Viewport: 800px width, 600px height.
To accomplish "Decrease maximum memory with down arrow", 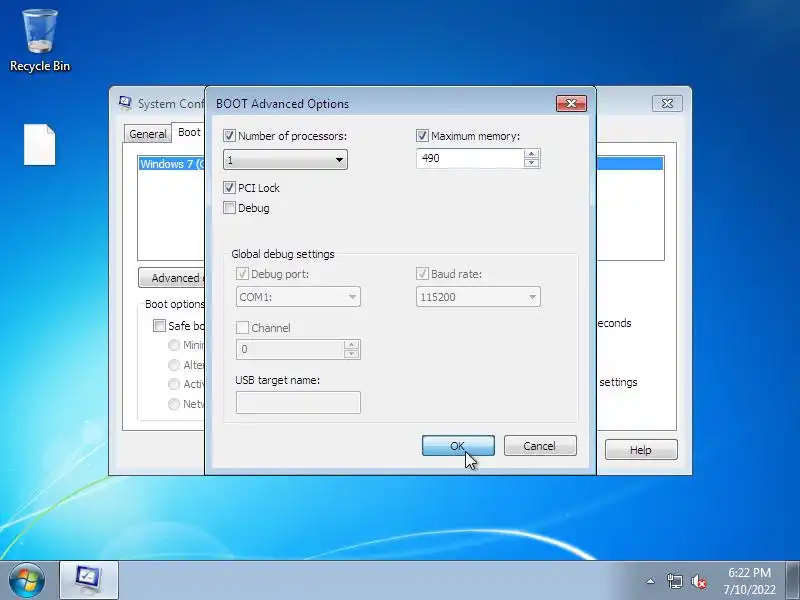I will pos(531,163).
